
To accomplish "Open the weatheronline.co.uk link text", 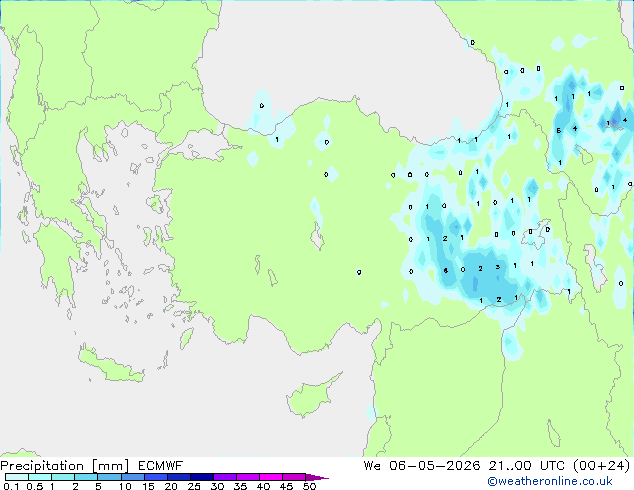I will [x=550, y=481].
